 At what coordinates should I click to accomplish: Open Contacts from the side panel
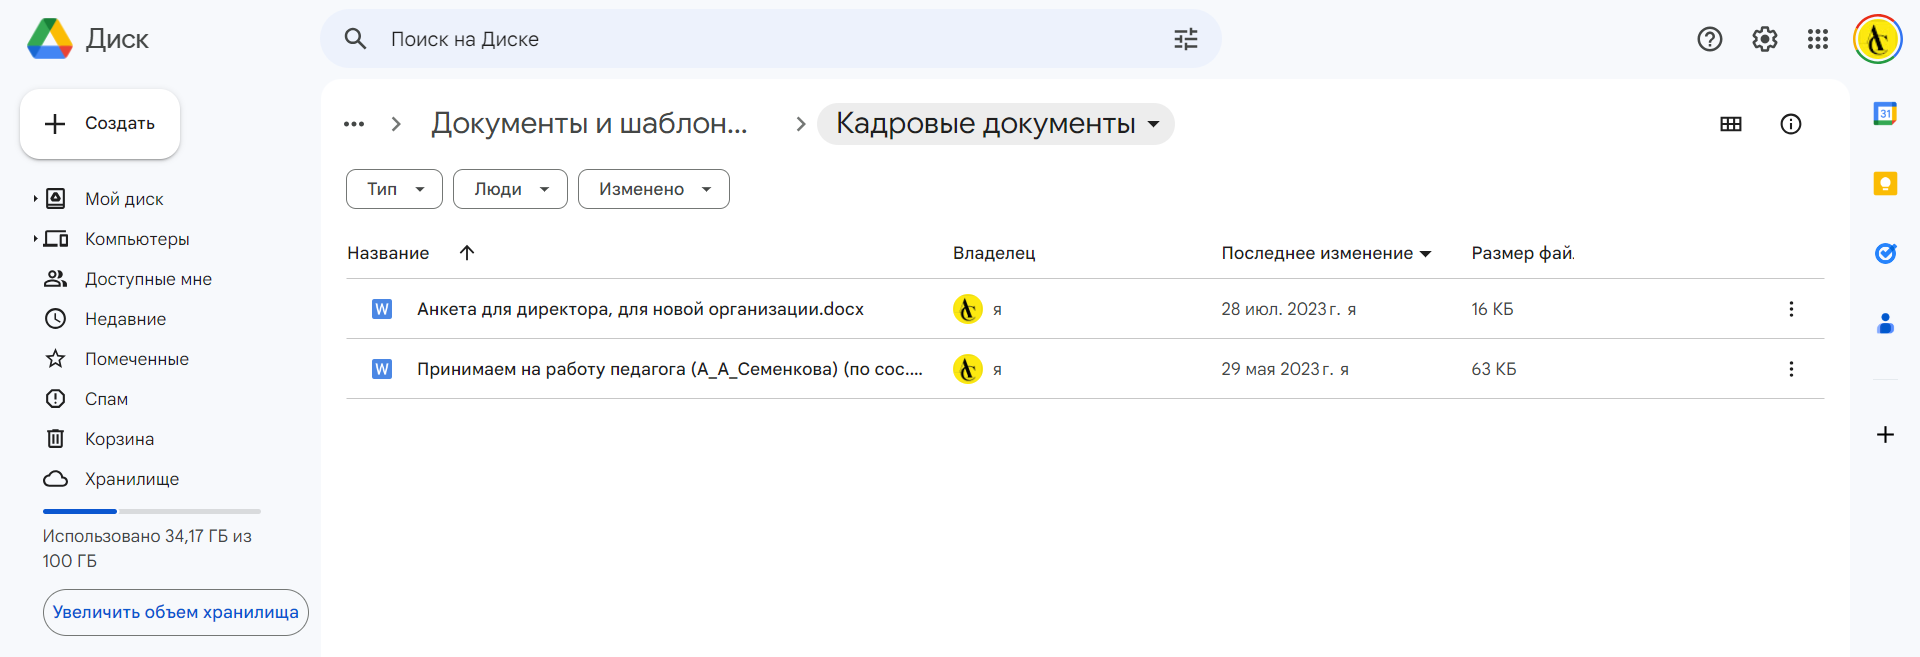pos(1885,323)
